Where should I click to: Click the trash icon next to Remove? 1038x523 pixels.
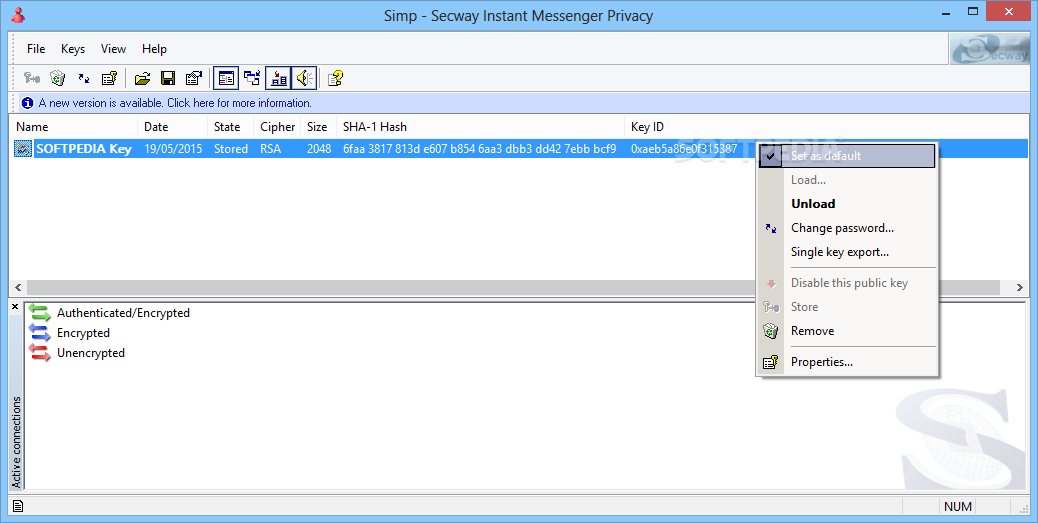coord(771,331)
